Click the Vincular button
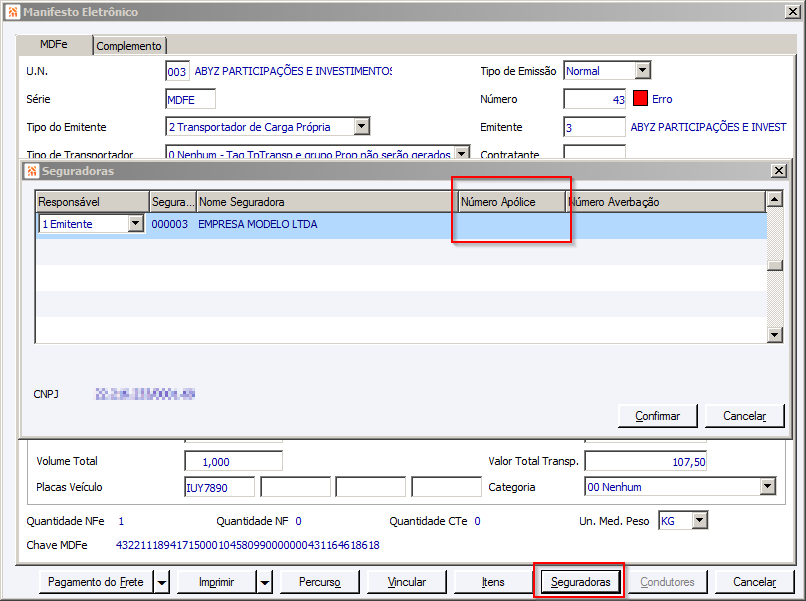The image size is (806, 601). pyautogui.click(x=407, y=582)
